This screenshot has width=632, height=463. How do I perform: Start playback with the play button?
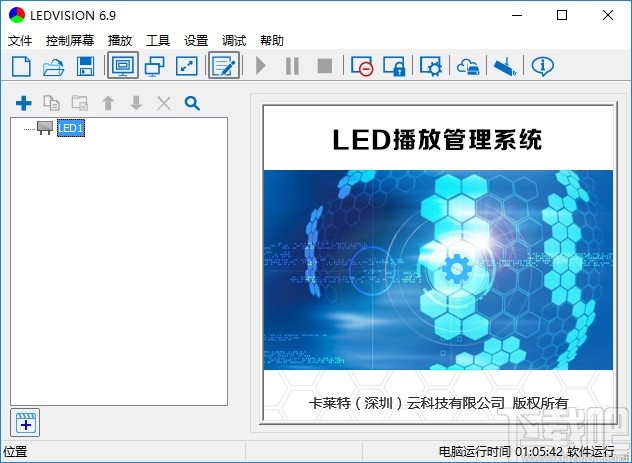click(261, 66)
